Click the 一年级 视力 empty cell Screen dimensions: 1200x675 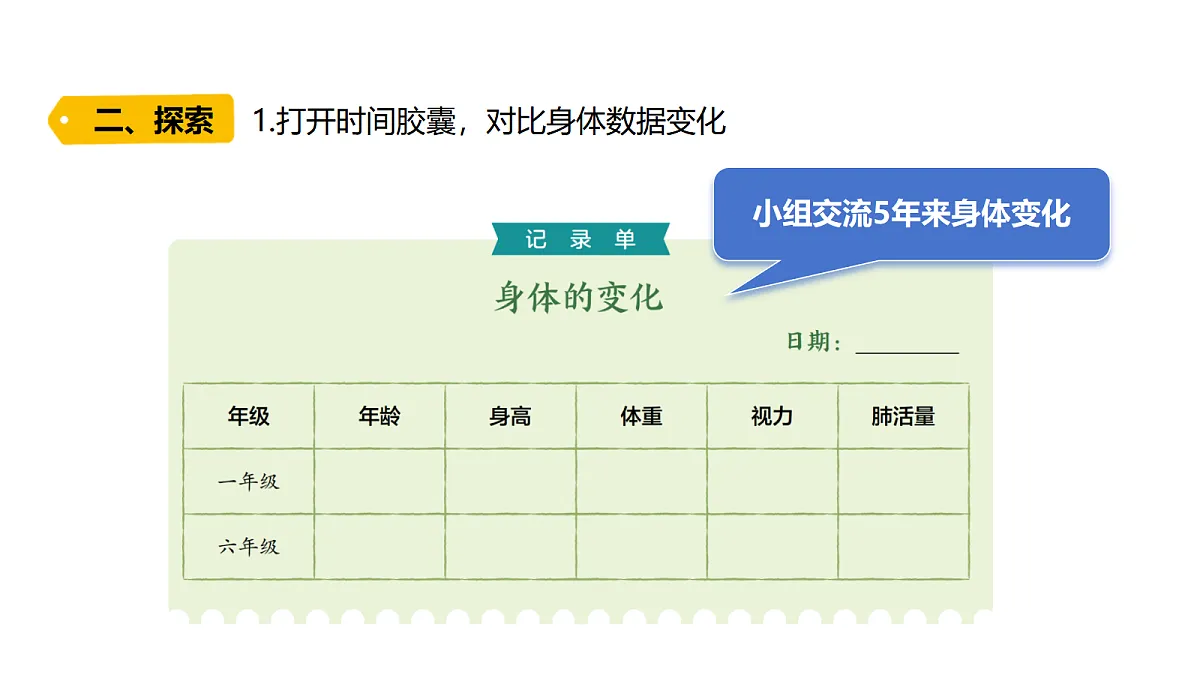772,481
